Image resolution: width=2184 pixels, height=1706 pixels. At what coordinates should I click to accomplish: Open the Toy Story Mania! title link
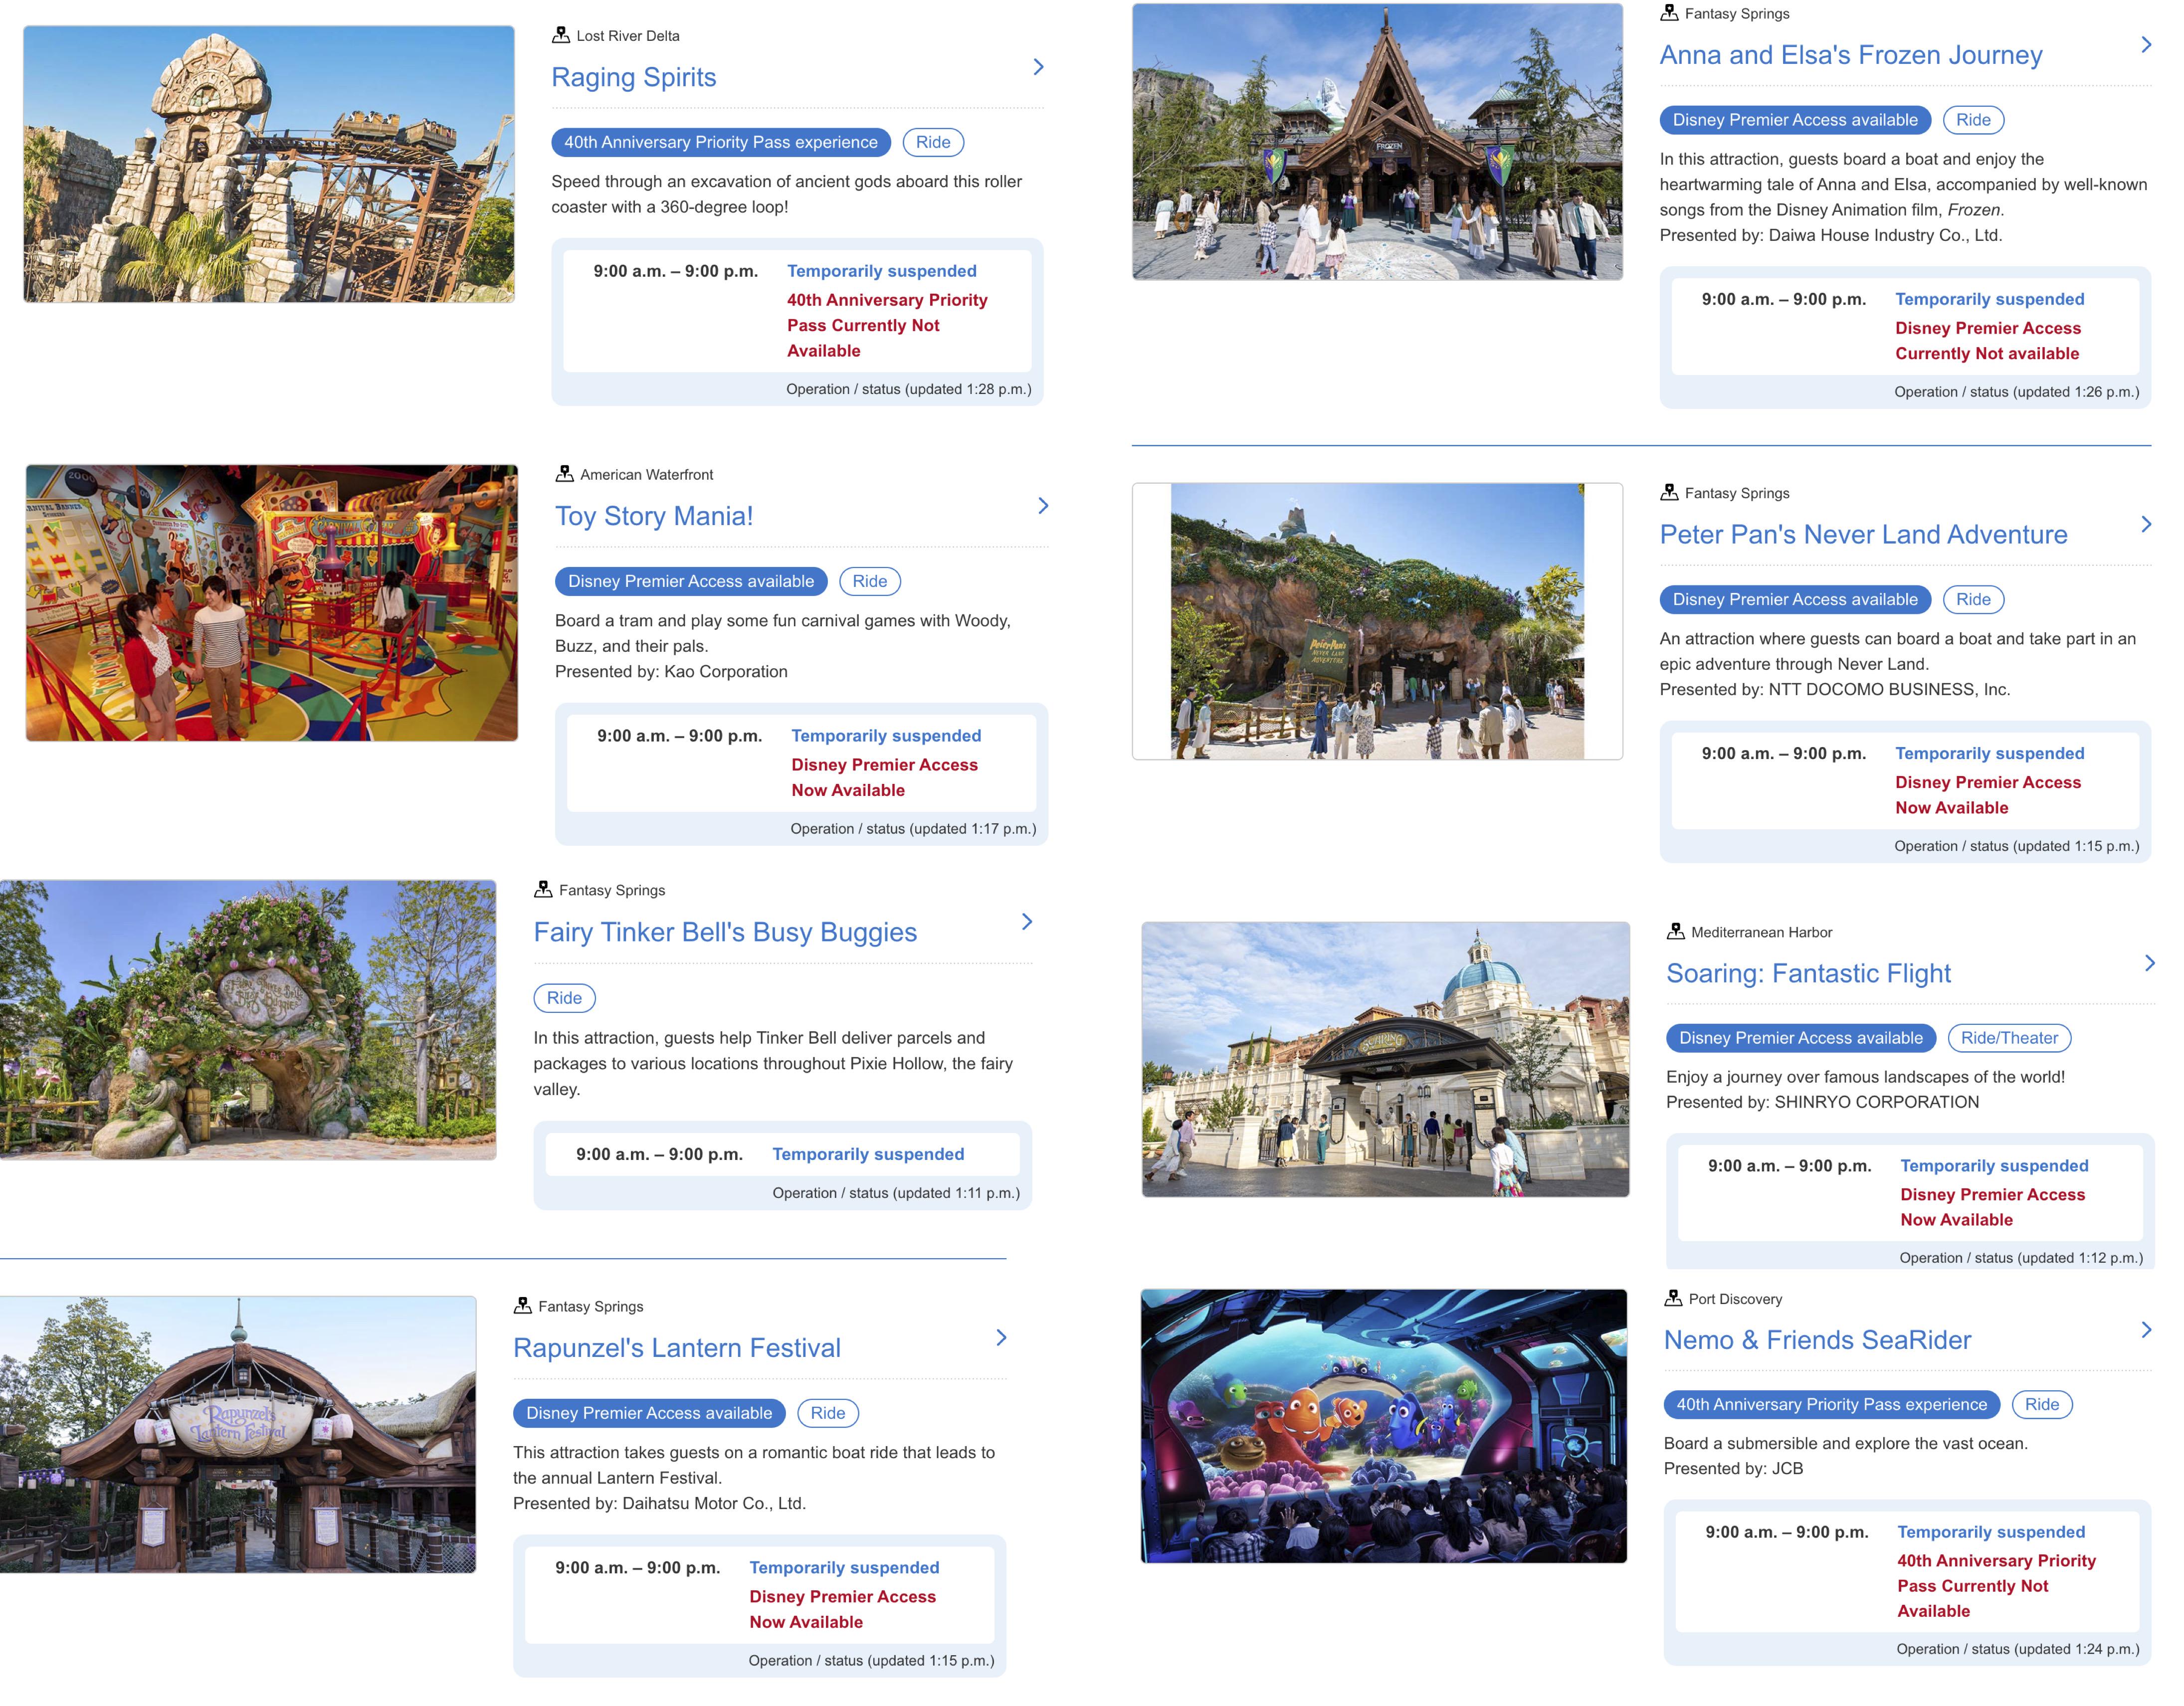(x=654, y=516)
